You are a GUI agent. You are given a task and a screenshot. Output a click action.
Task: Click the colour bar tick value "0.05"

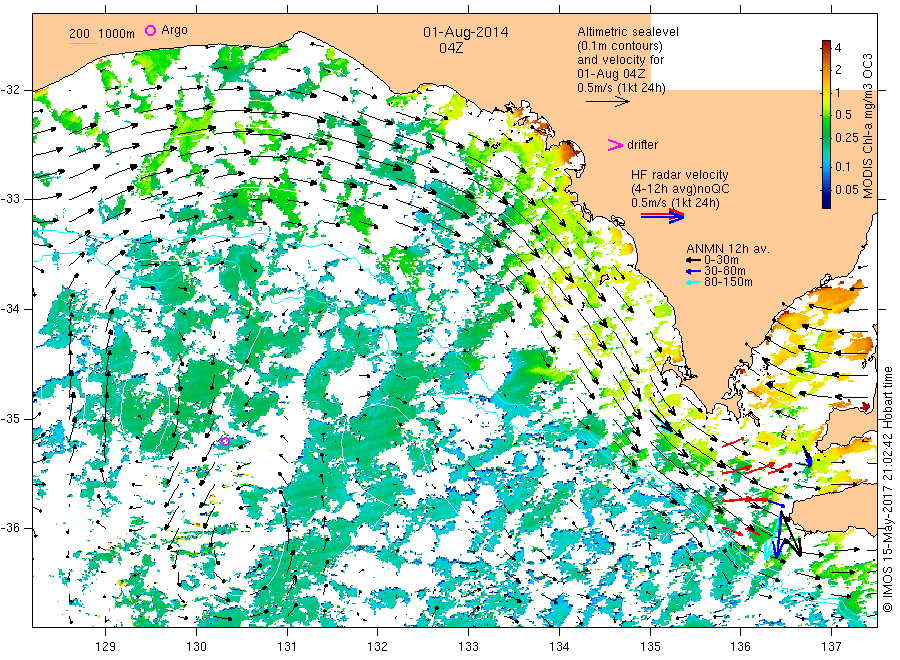click(847, 189)
